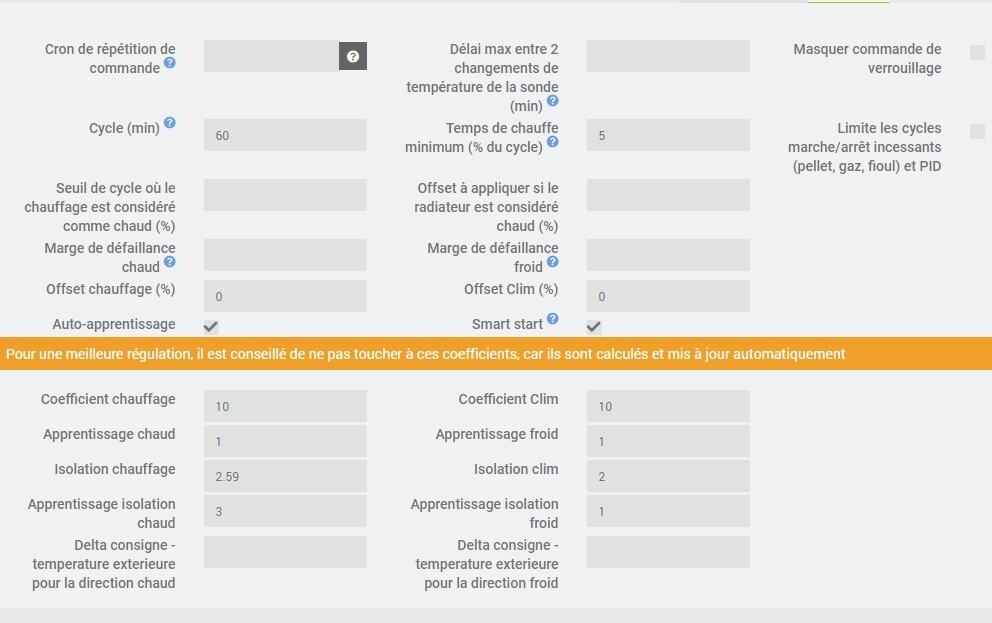This screenshot has height=623, width=992.
Task: Click help icon beside Cron de répétition de commande
Action: [x=170, y=63]
